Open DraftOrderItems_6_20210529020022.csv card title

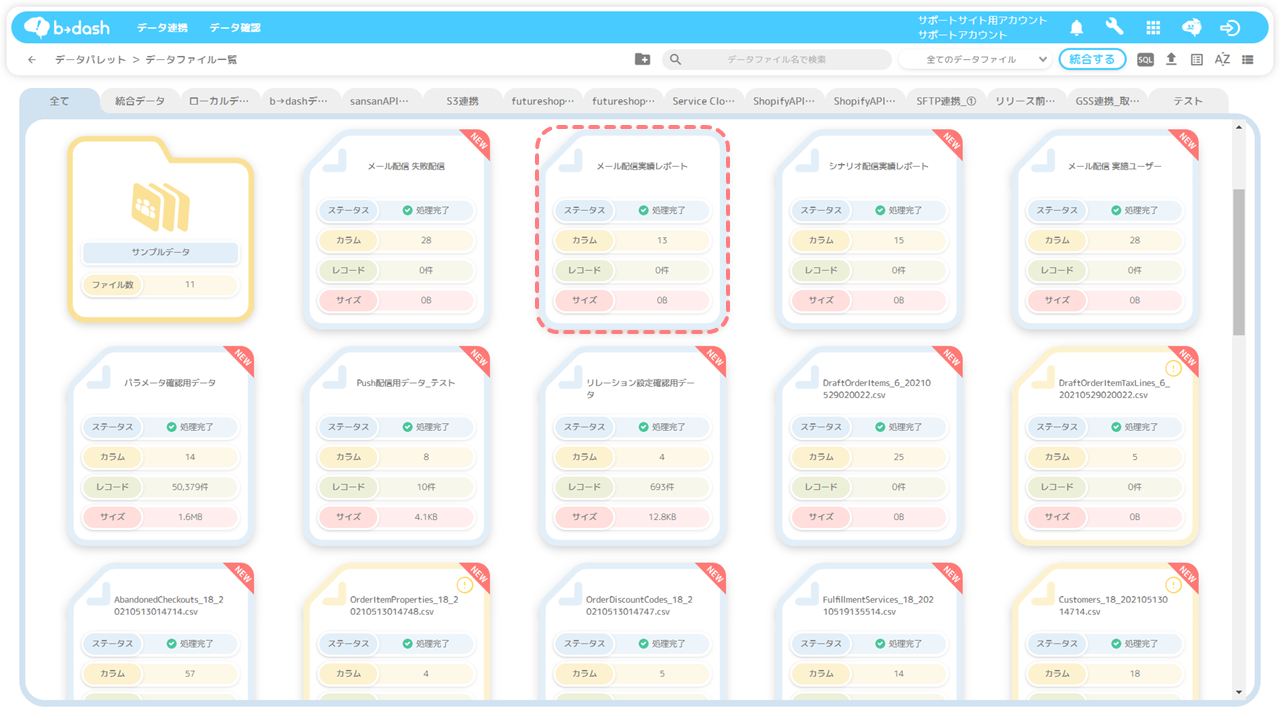pos(876,389)
